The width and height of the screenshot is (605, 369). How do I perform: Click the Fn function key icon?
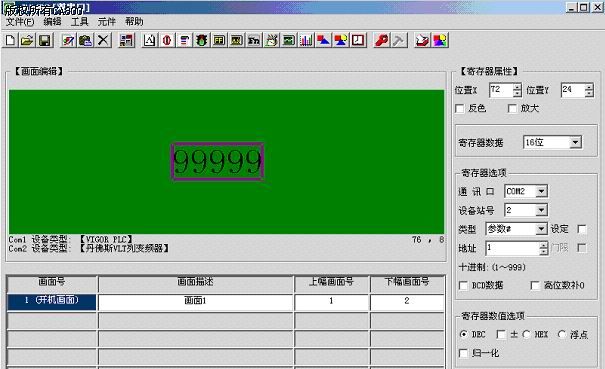[x=253, y=41]
